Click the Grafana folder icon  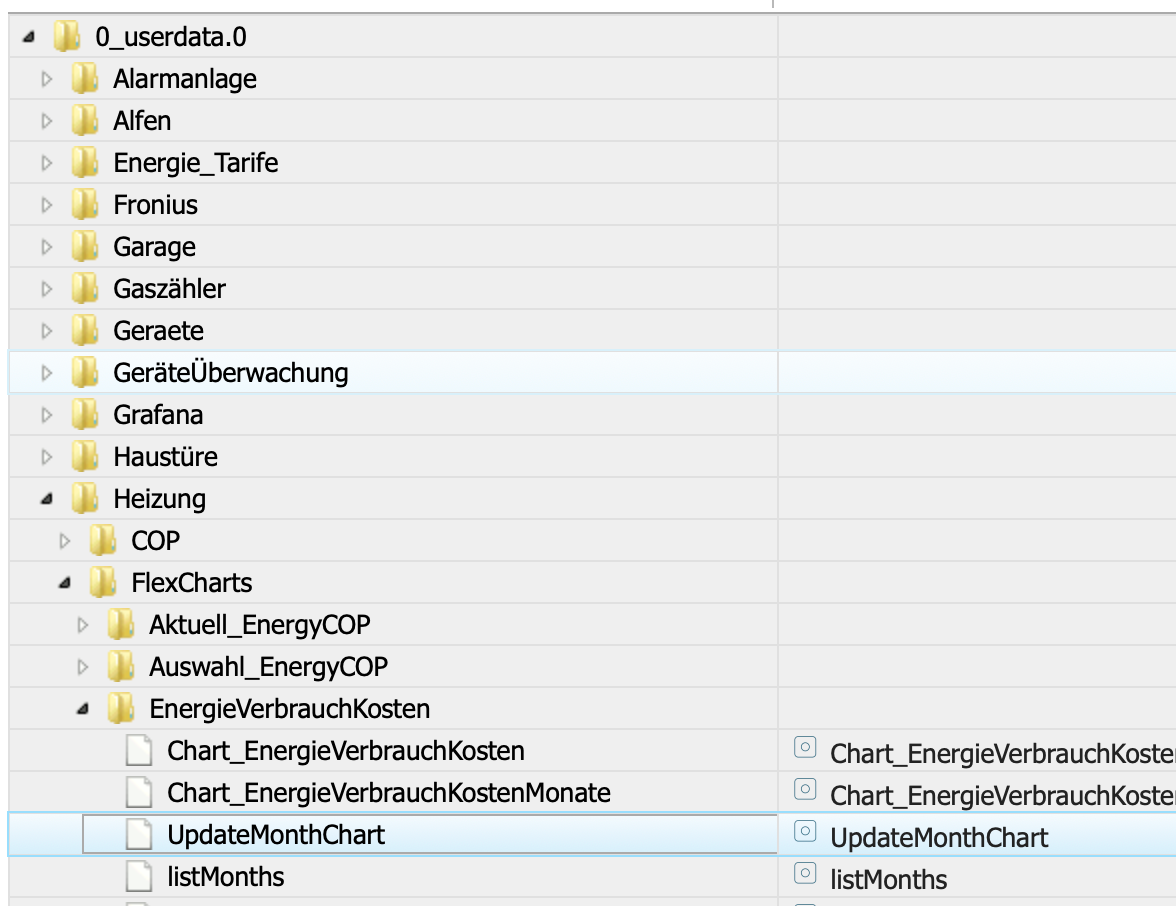point(85,415)
